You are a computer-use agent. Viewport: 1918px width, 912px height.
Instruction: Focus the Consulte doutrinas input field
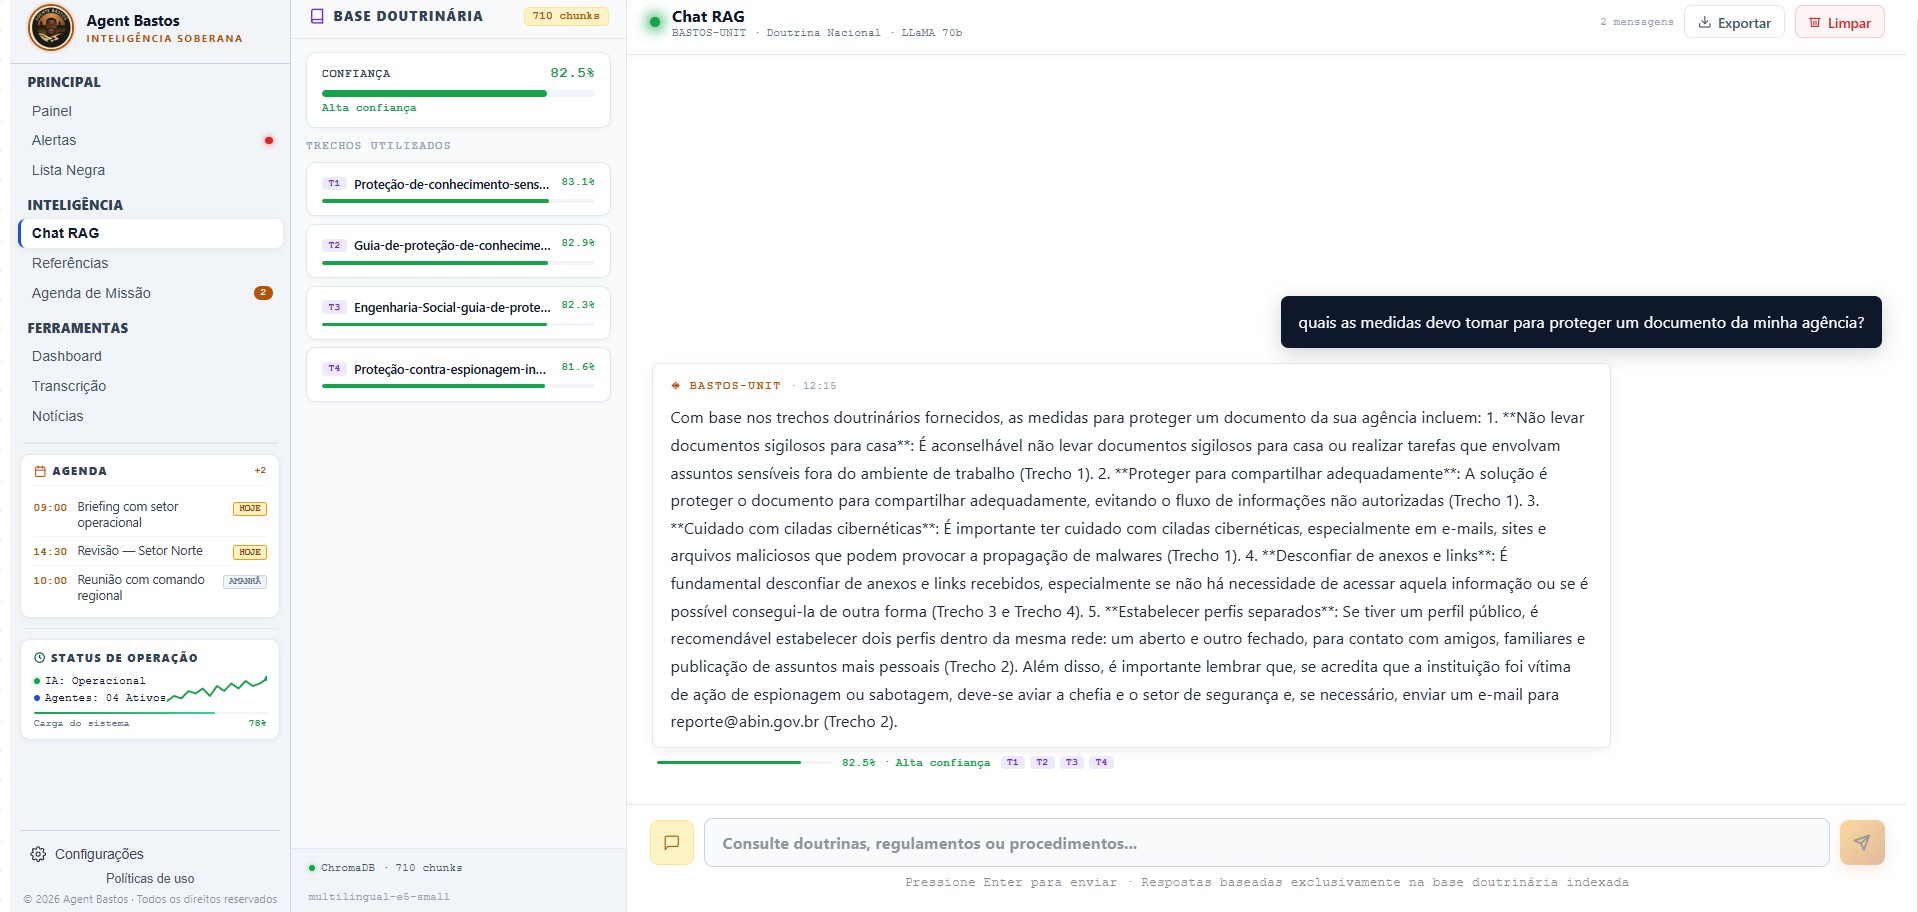[x=1266, y=843]
